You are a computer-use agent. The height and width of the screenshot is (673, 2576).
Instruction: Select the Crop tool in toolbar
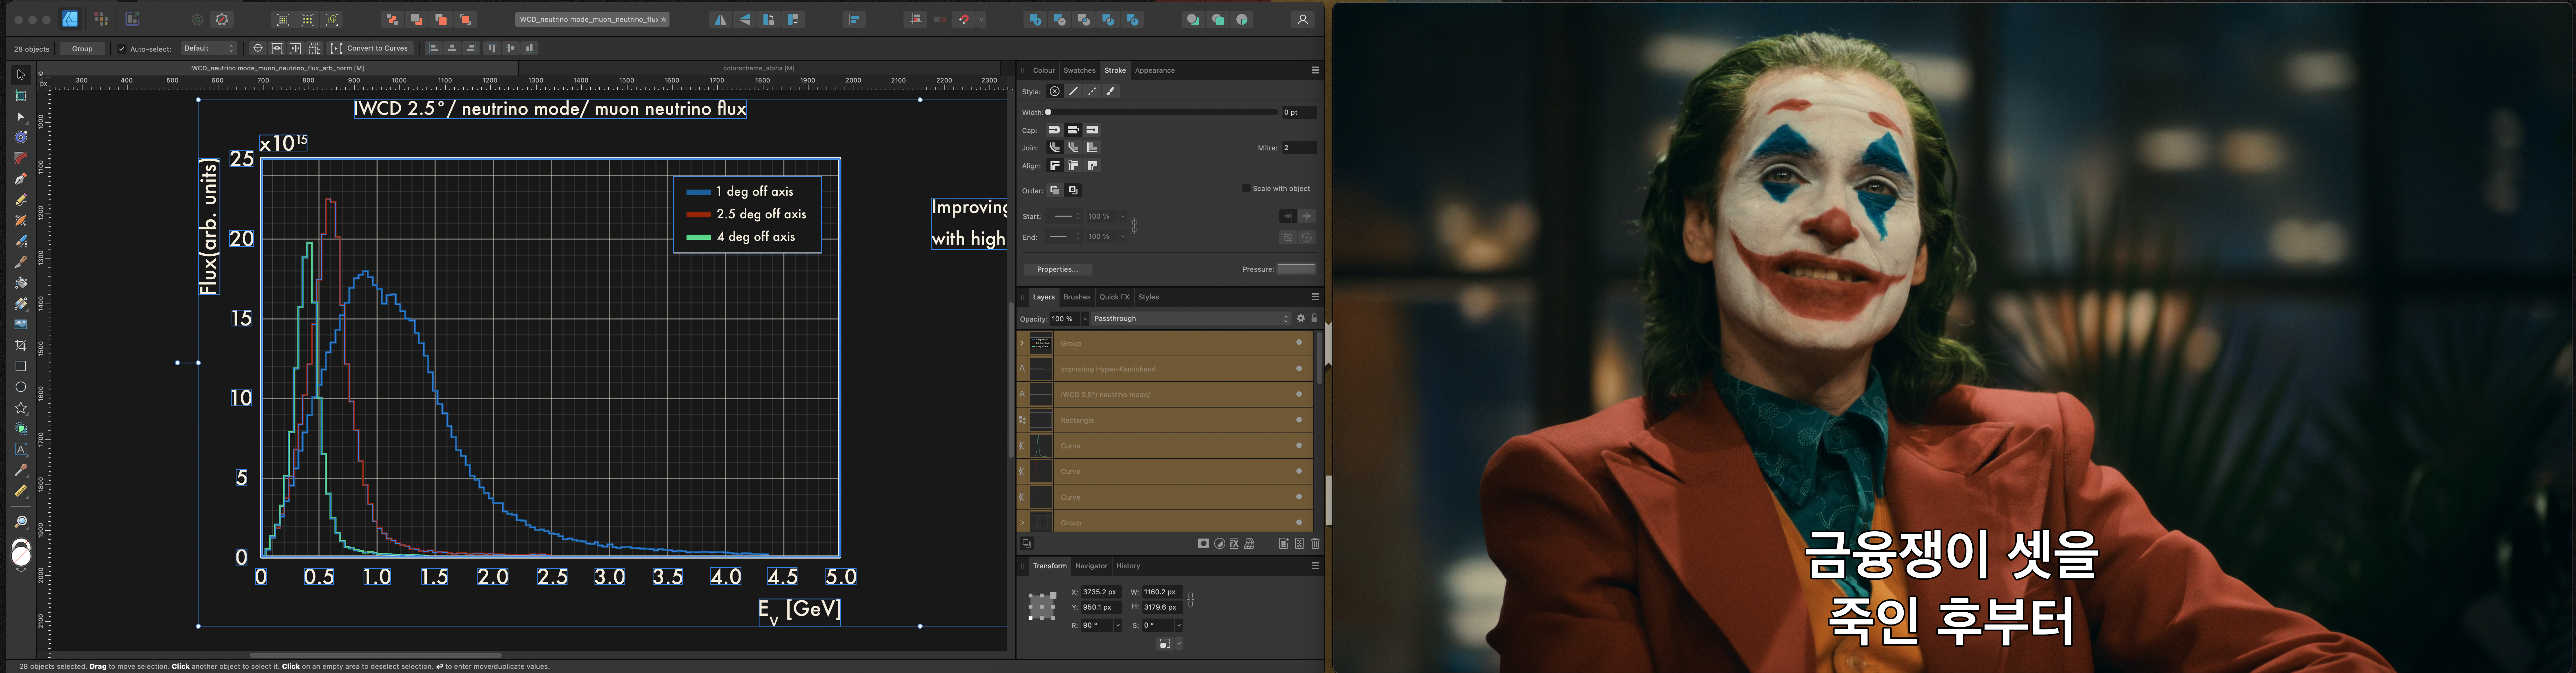coord(20,345)
